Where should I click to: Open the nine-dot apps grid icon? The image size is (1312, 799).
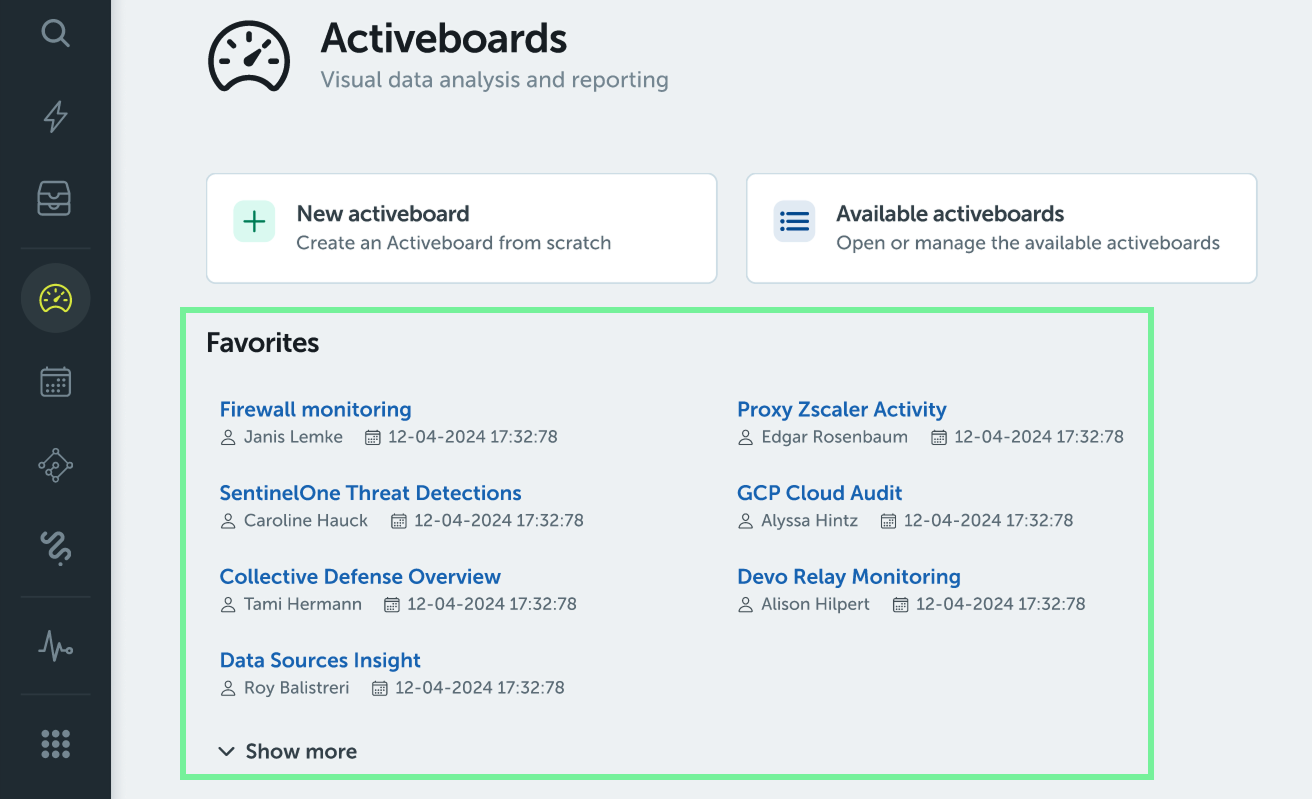55,744
